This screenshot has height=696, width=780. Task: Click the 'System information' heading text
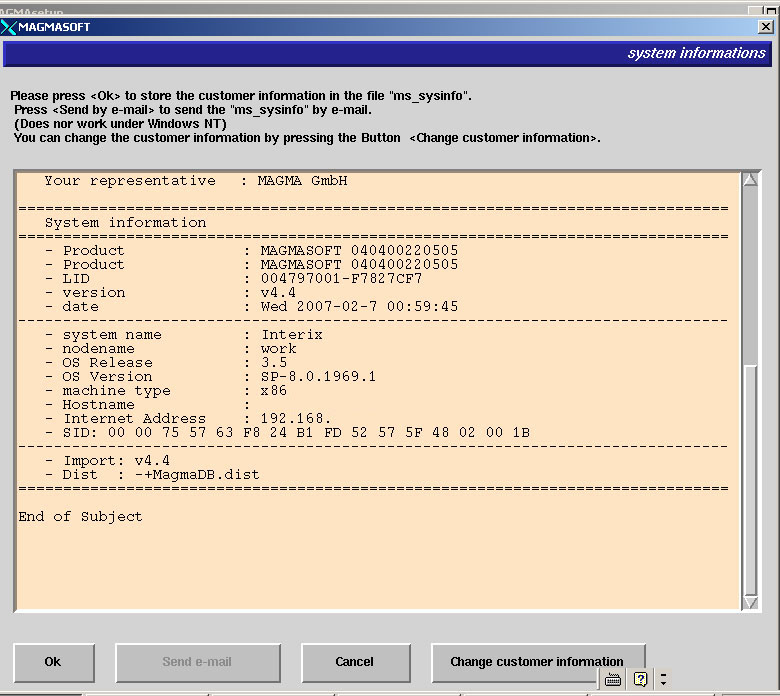[x=125, y=222]
